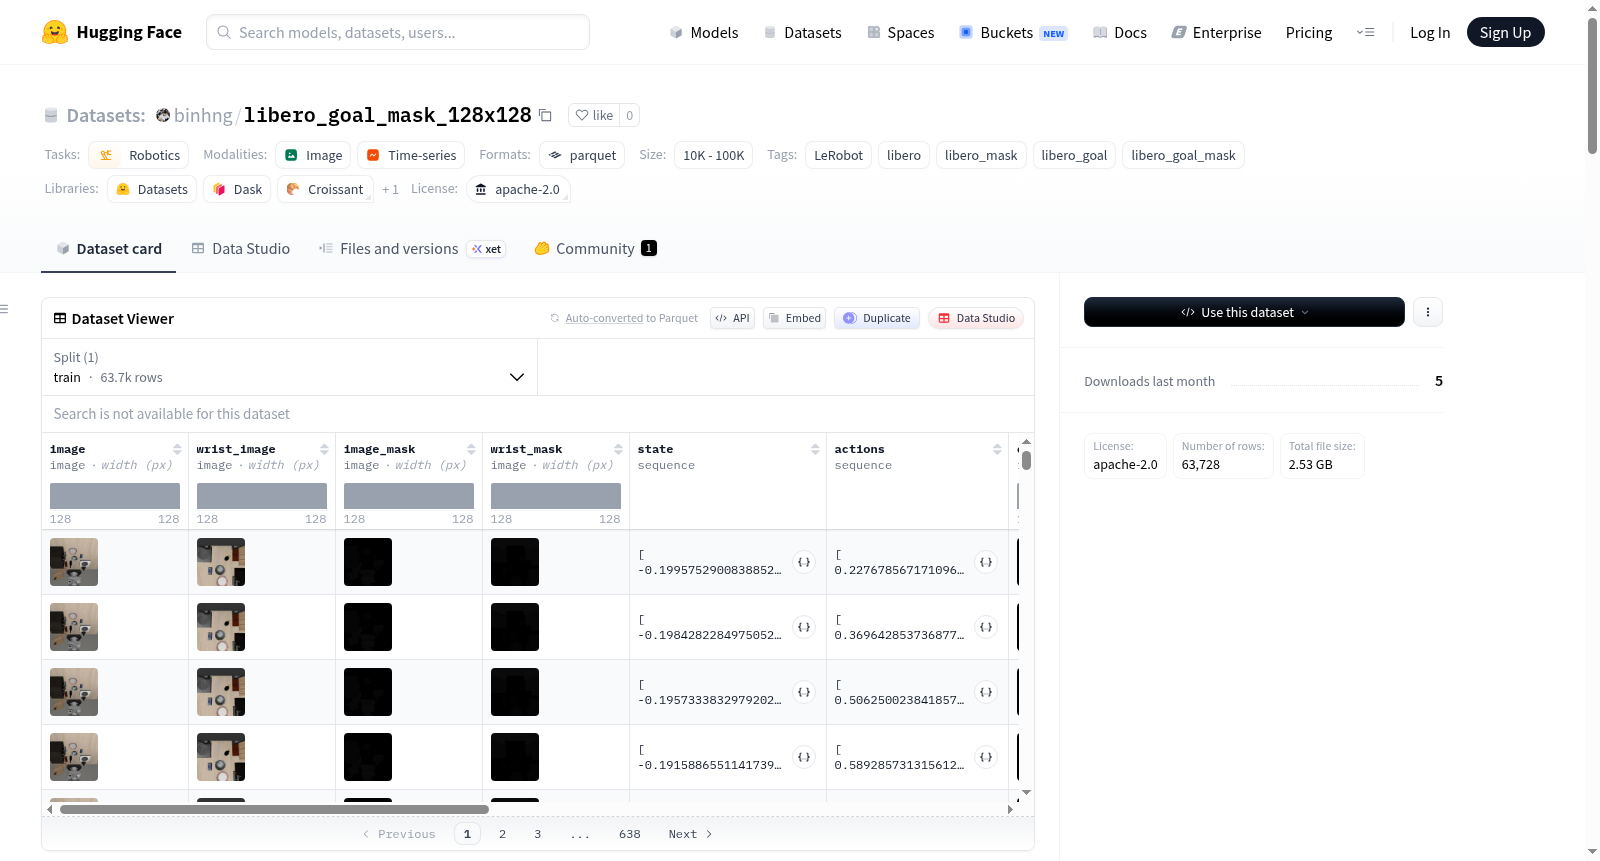
Task: Copy dataset name with the copy icon
Action: pyautogui.click(x=545, y=115)
